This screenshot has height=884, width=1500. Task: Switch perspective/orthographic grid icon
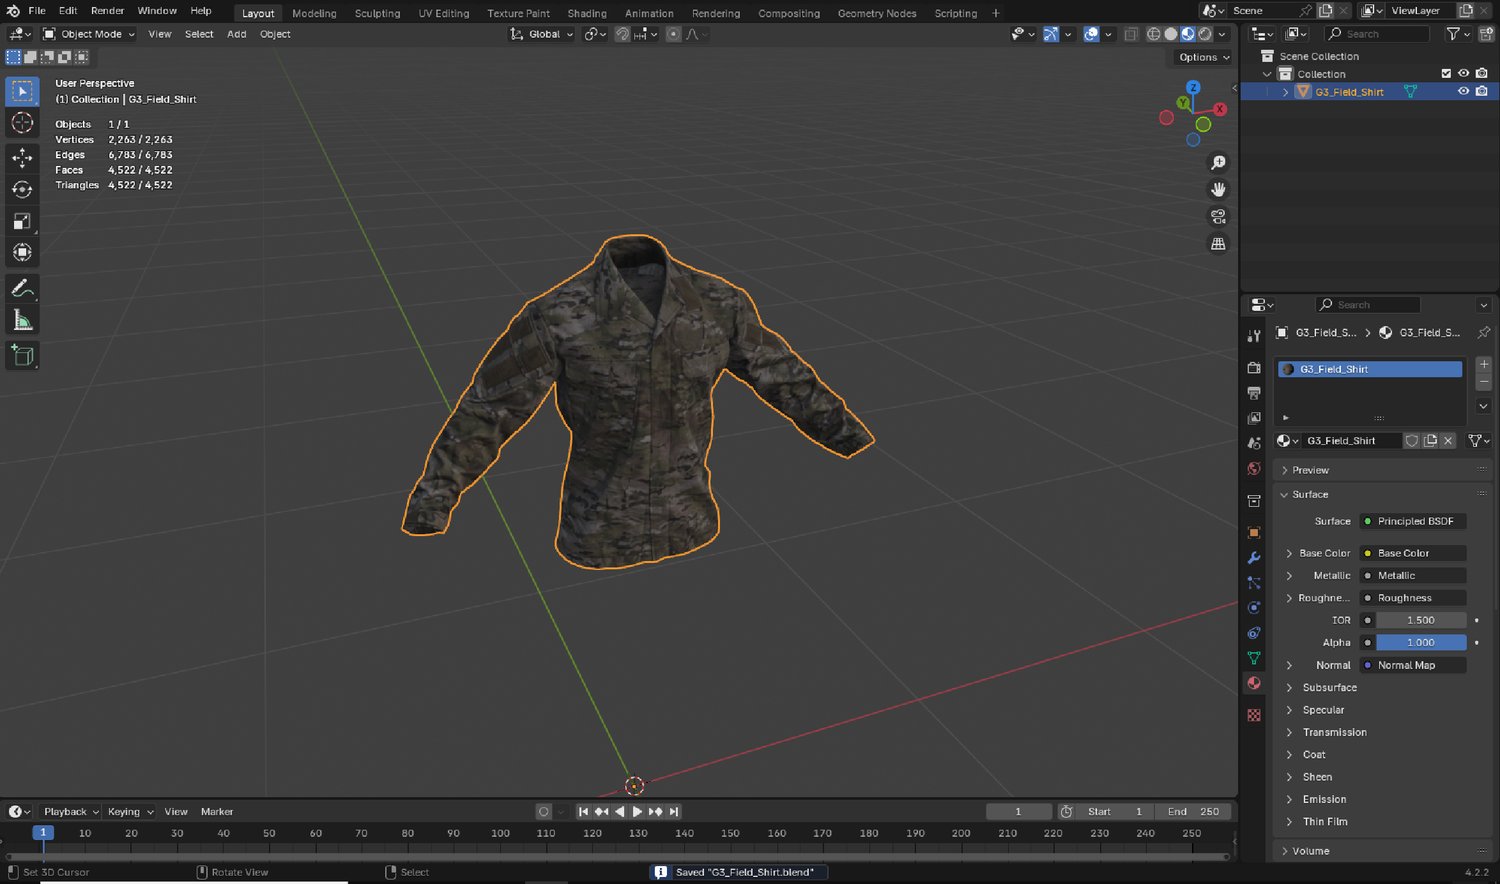click(x=1218, y=244)
